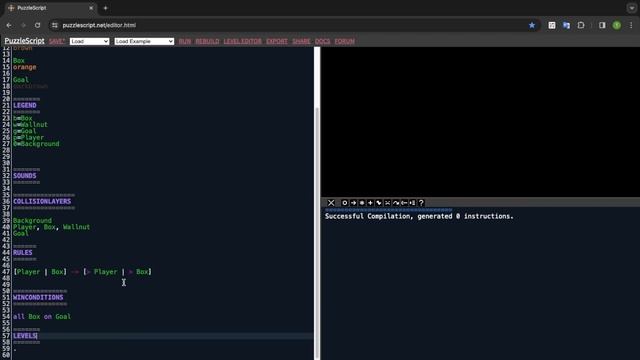Click '0=Background' legend line

point(36,144)
